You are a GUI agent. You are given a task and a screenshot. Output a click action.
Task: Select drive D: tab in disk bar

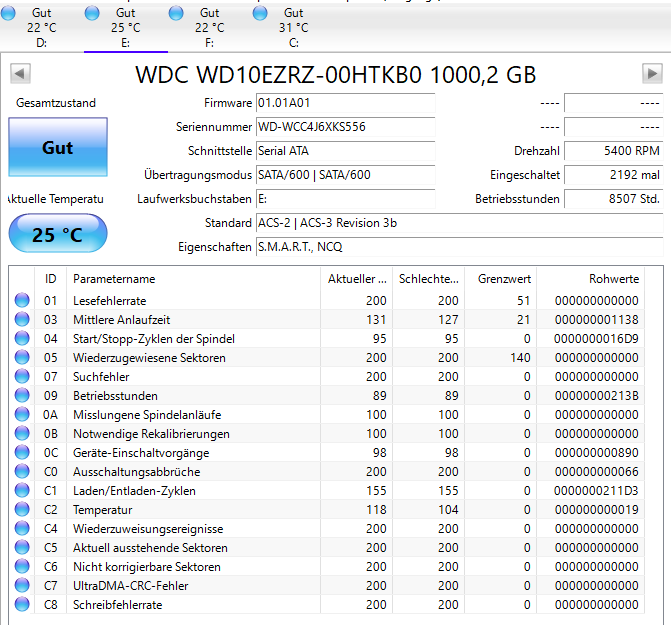(x=42, y=28)
